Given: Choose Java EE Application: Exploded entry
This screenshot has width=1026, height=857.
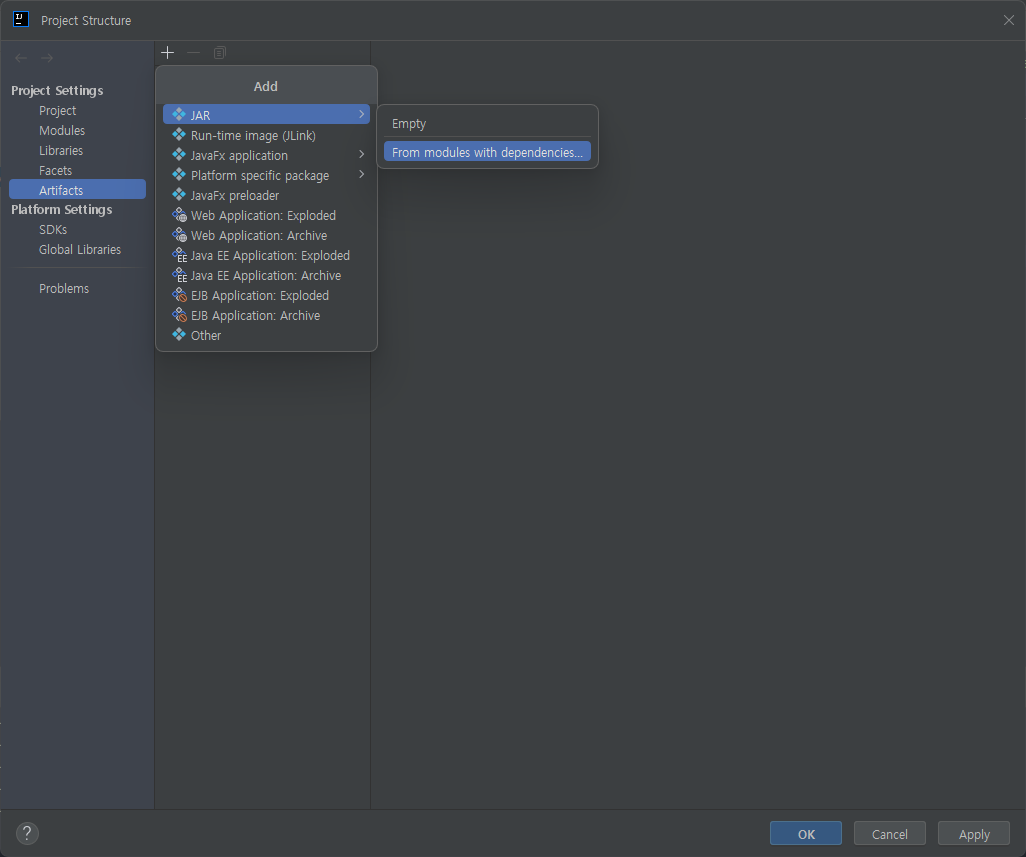Looking at the screenshot, I should 266,255.
